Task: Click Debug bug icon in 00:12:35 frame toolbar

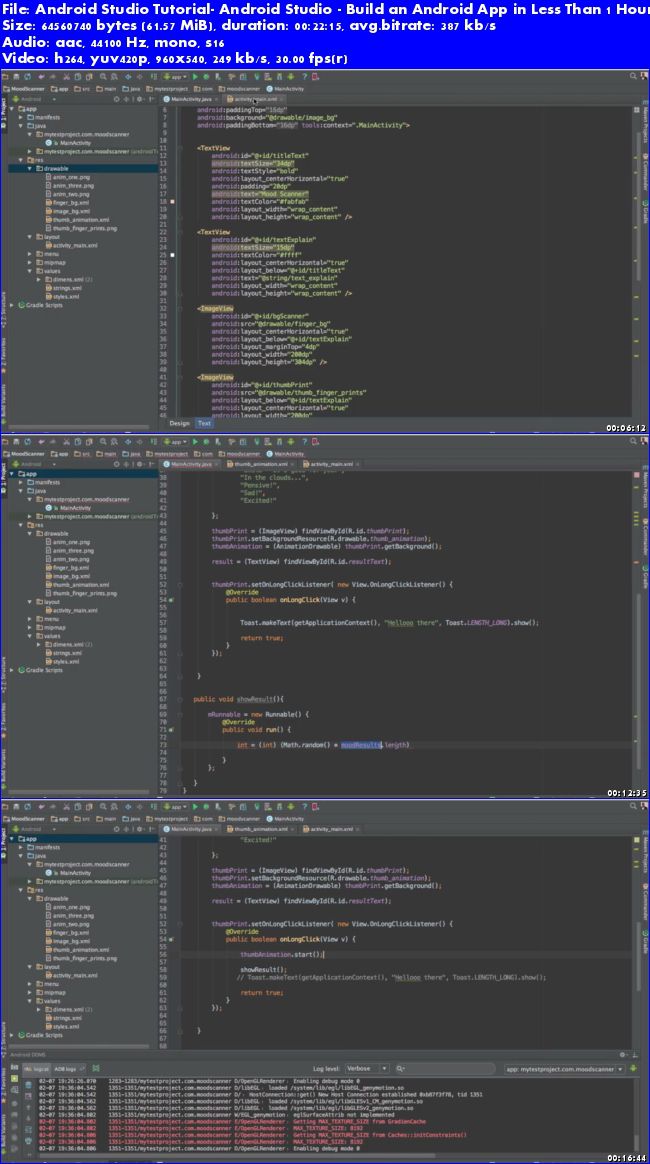Action: coord(206,442)
